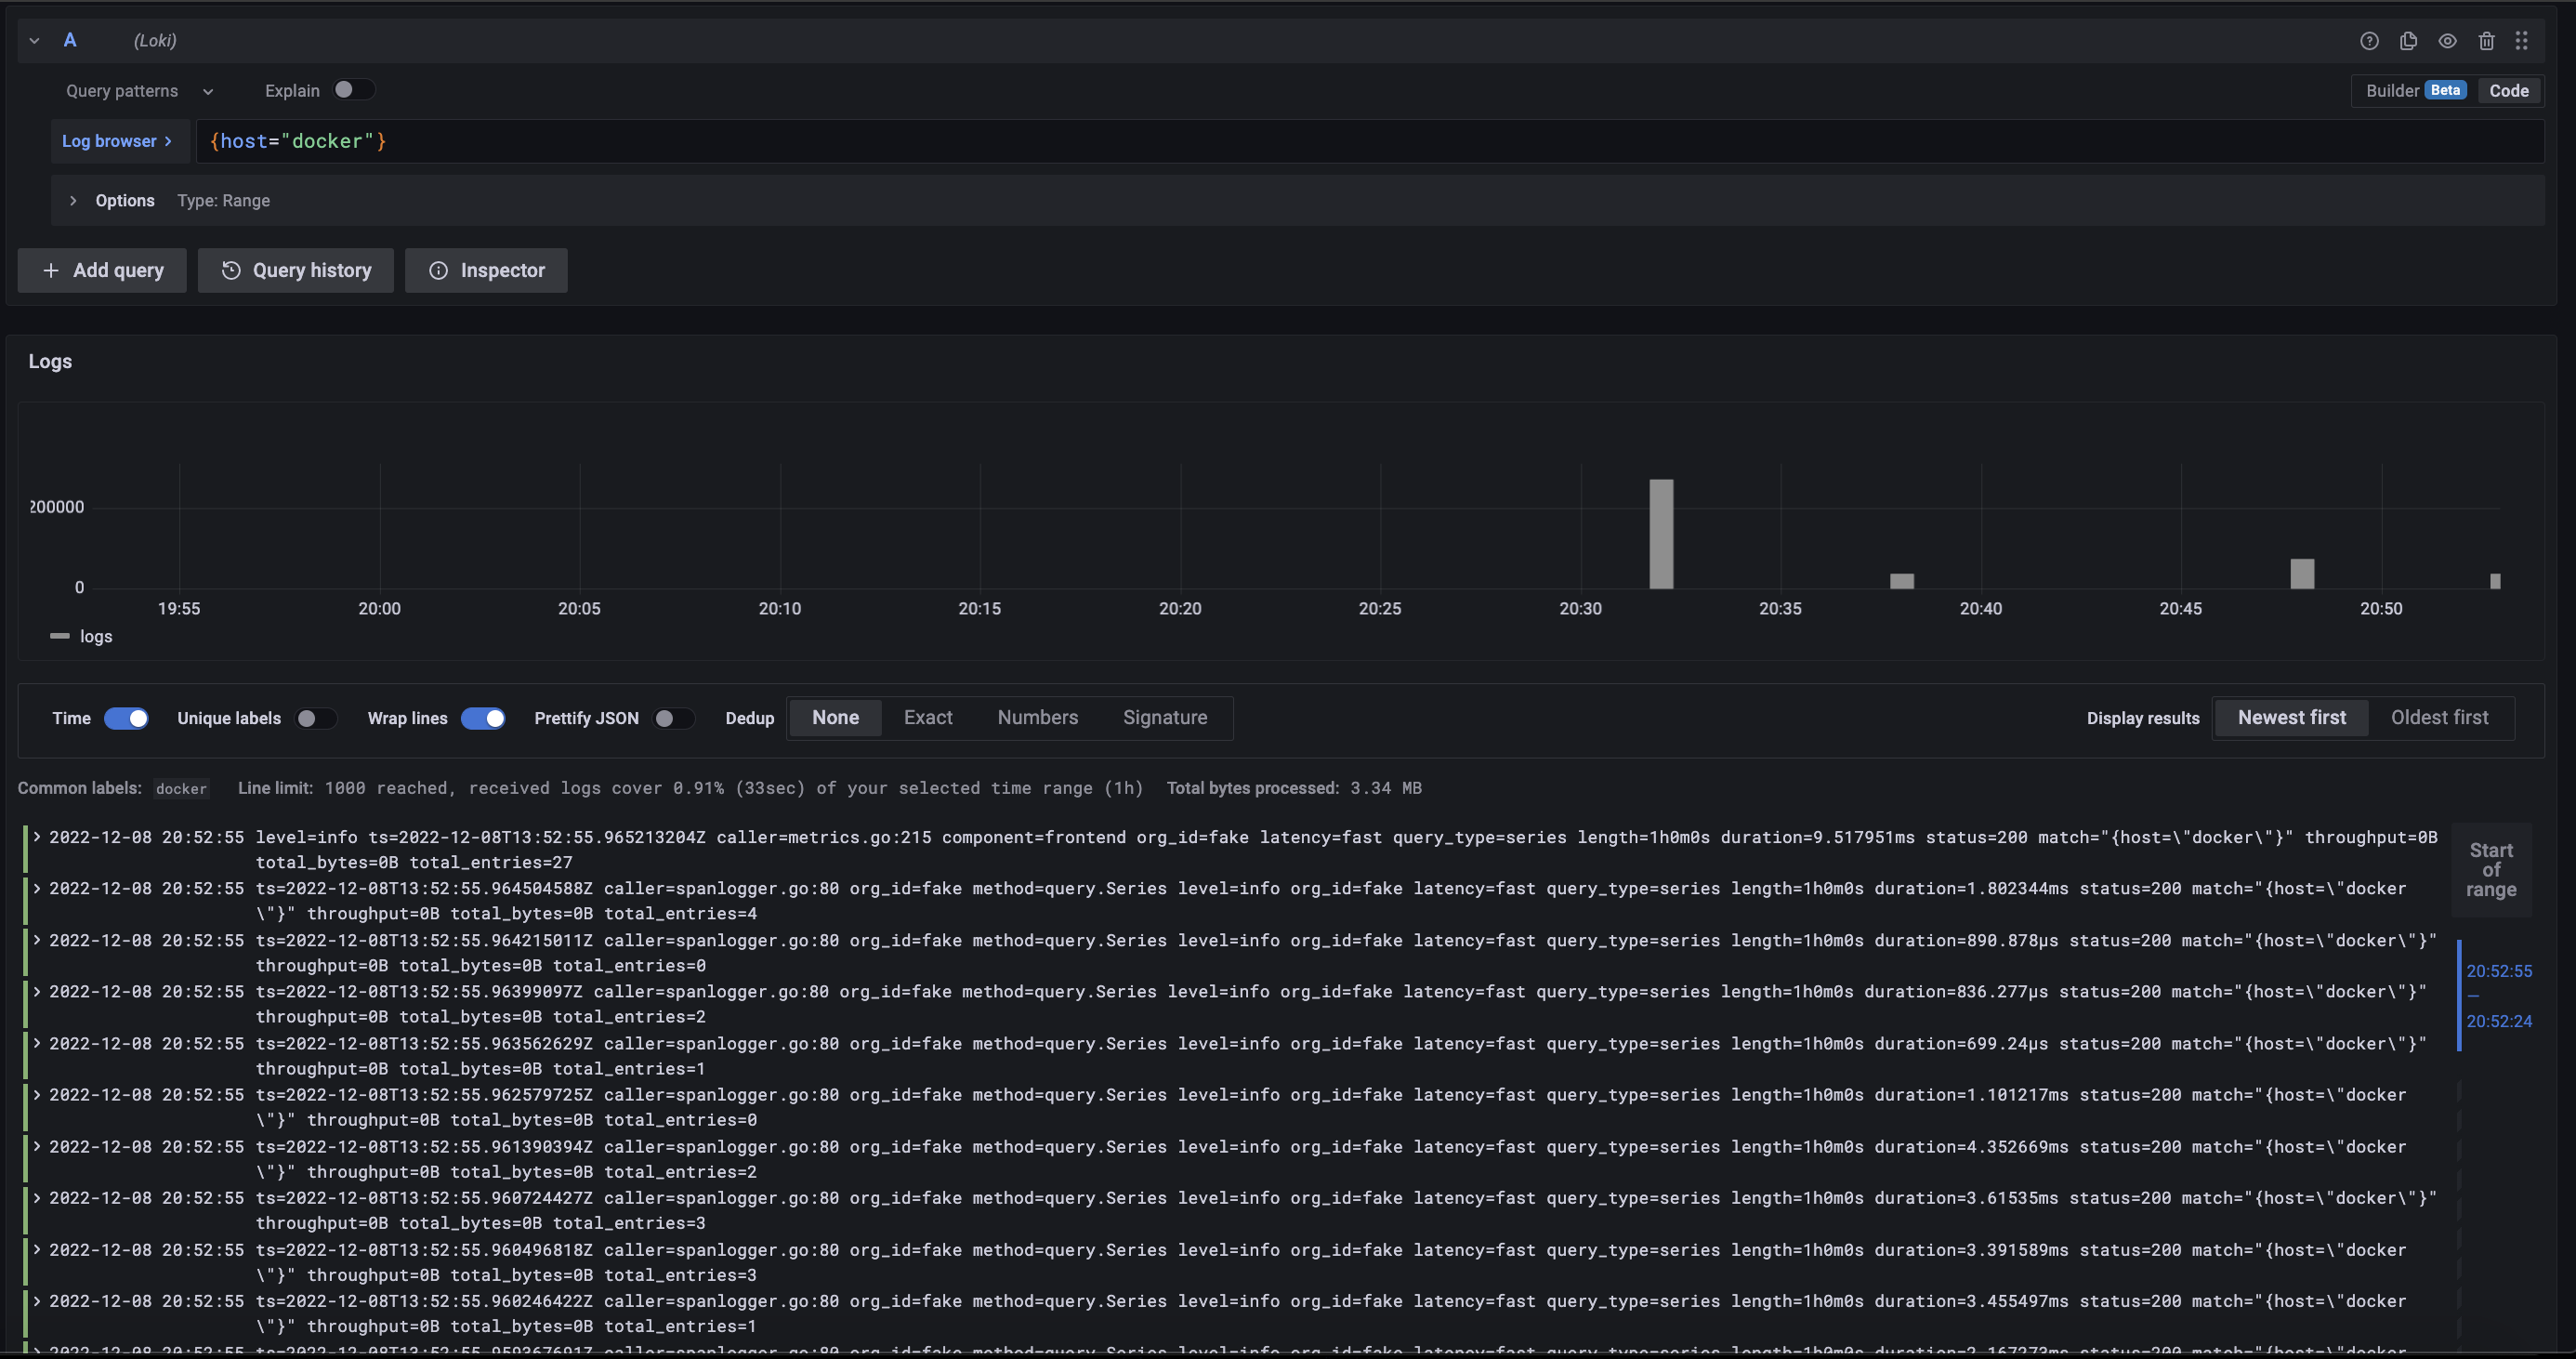Enable Unique labels switch
Screen dimensions: 2576x1359
(x=316, y=718)
